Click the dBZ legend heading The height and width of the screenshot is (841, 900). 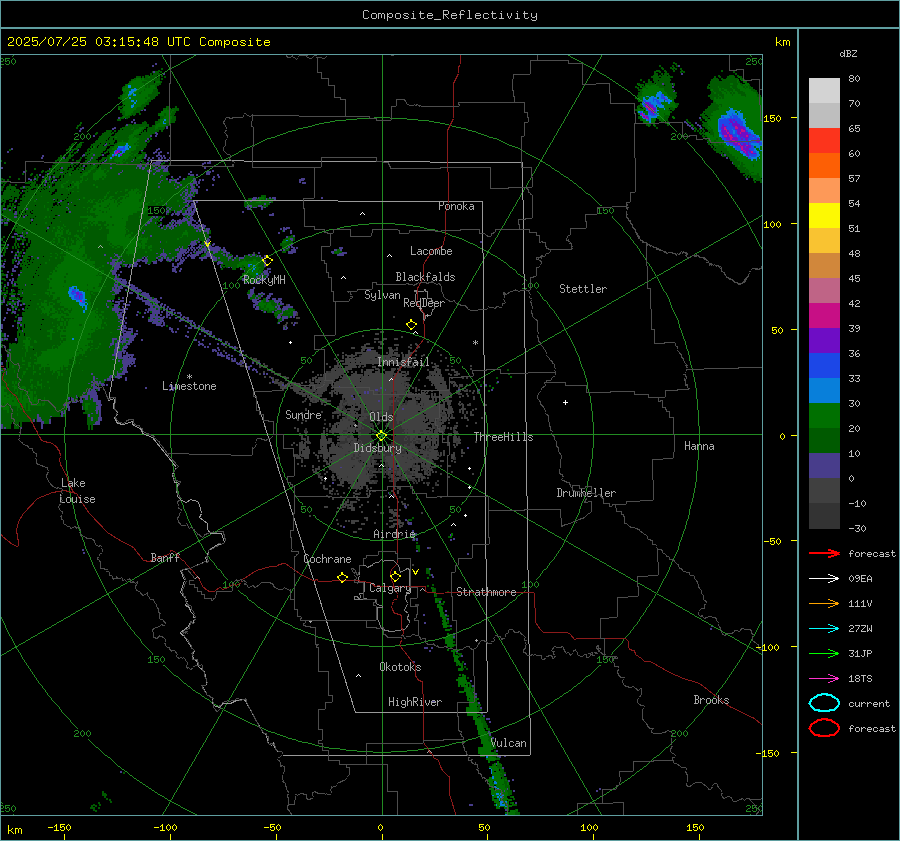click(848, 54)
